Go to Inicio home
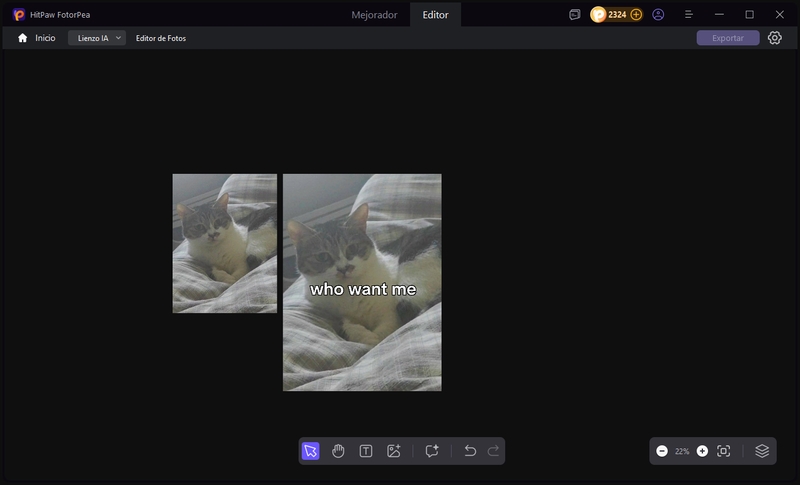The height and width of the screenshot is (485, 800). tap(36, 38)
